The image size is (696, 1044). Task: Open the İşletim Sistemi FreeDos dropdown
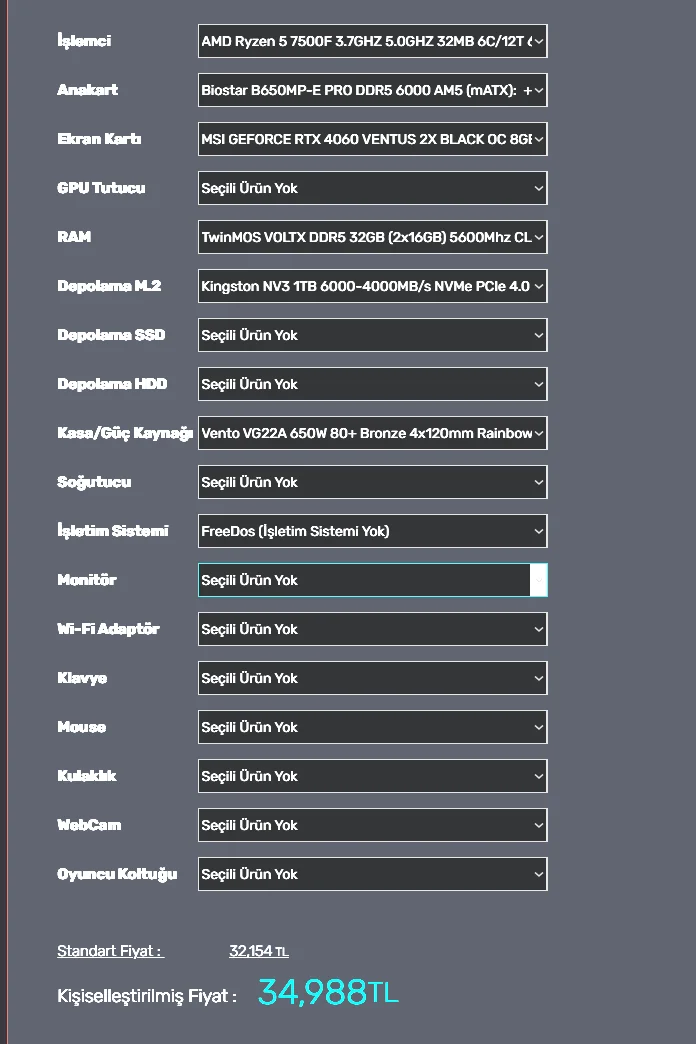(372, 531)
